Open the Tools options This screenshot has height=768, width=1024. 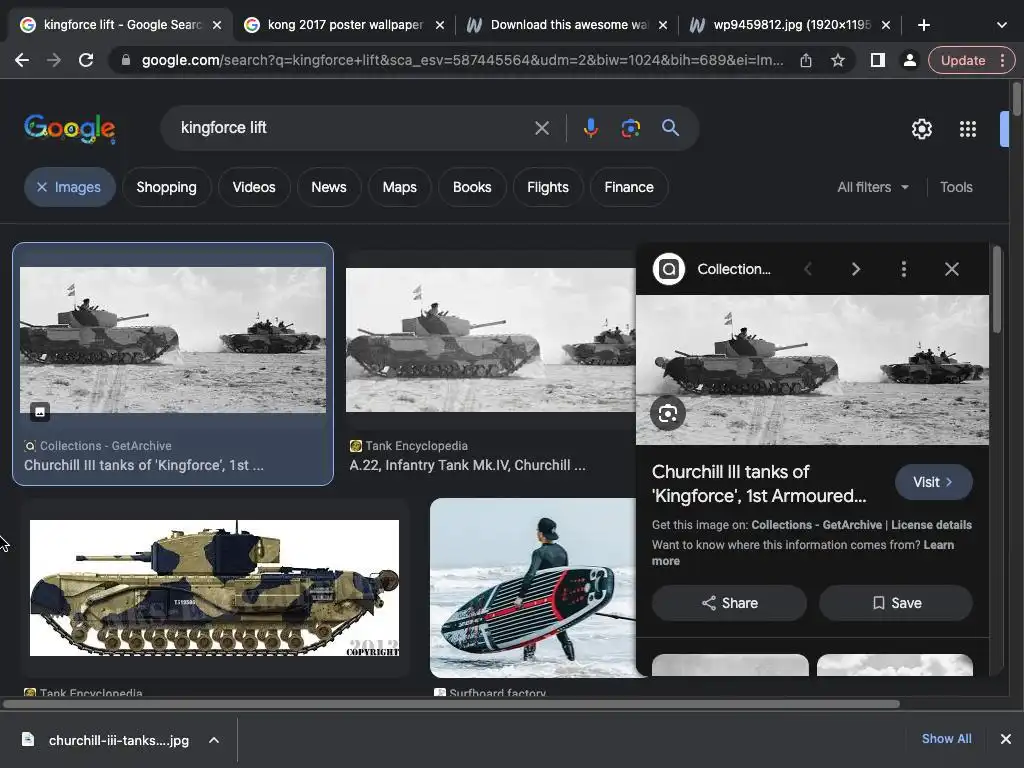[956, 187]
